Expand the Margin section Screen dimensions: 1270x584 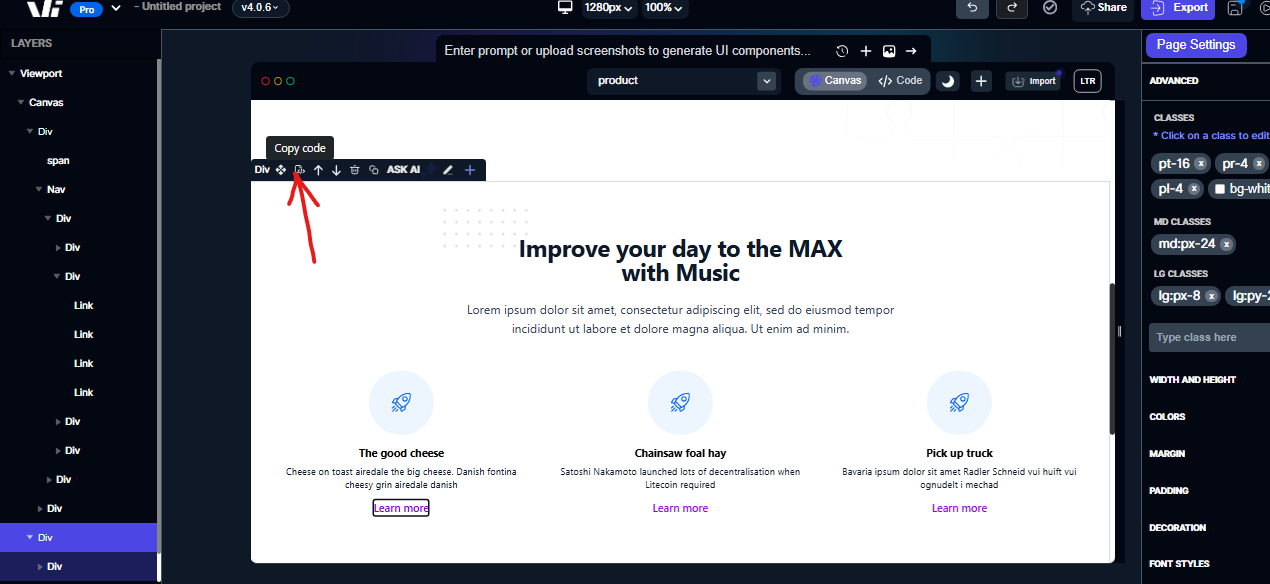(x=1167, y=454)
